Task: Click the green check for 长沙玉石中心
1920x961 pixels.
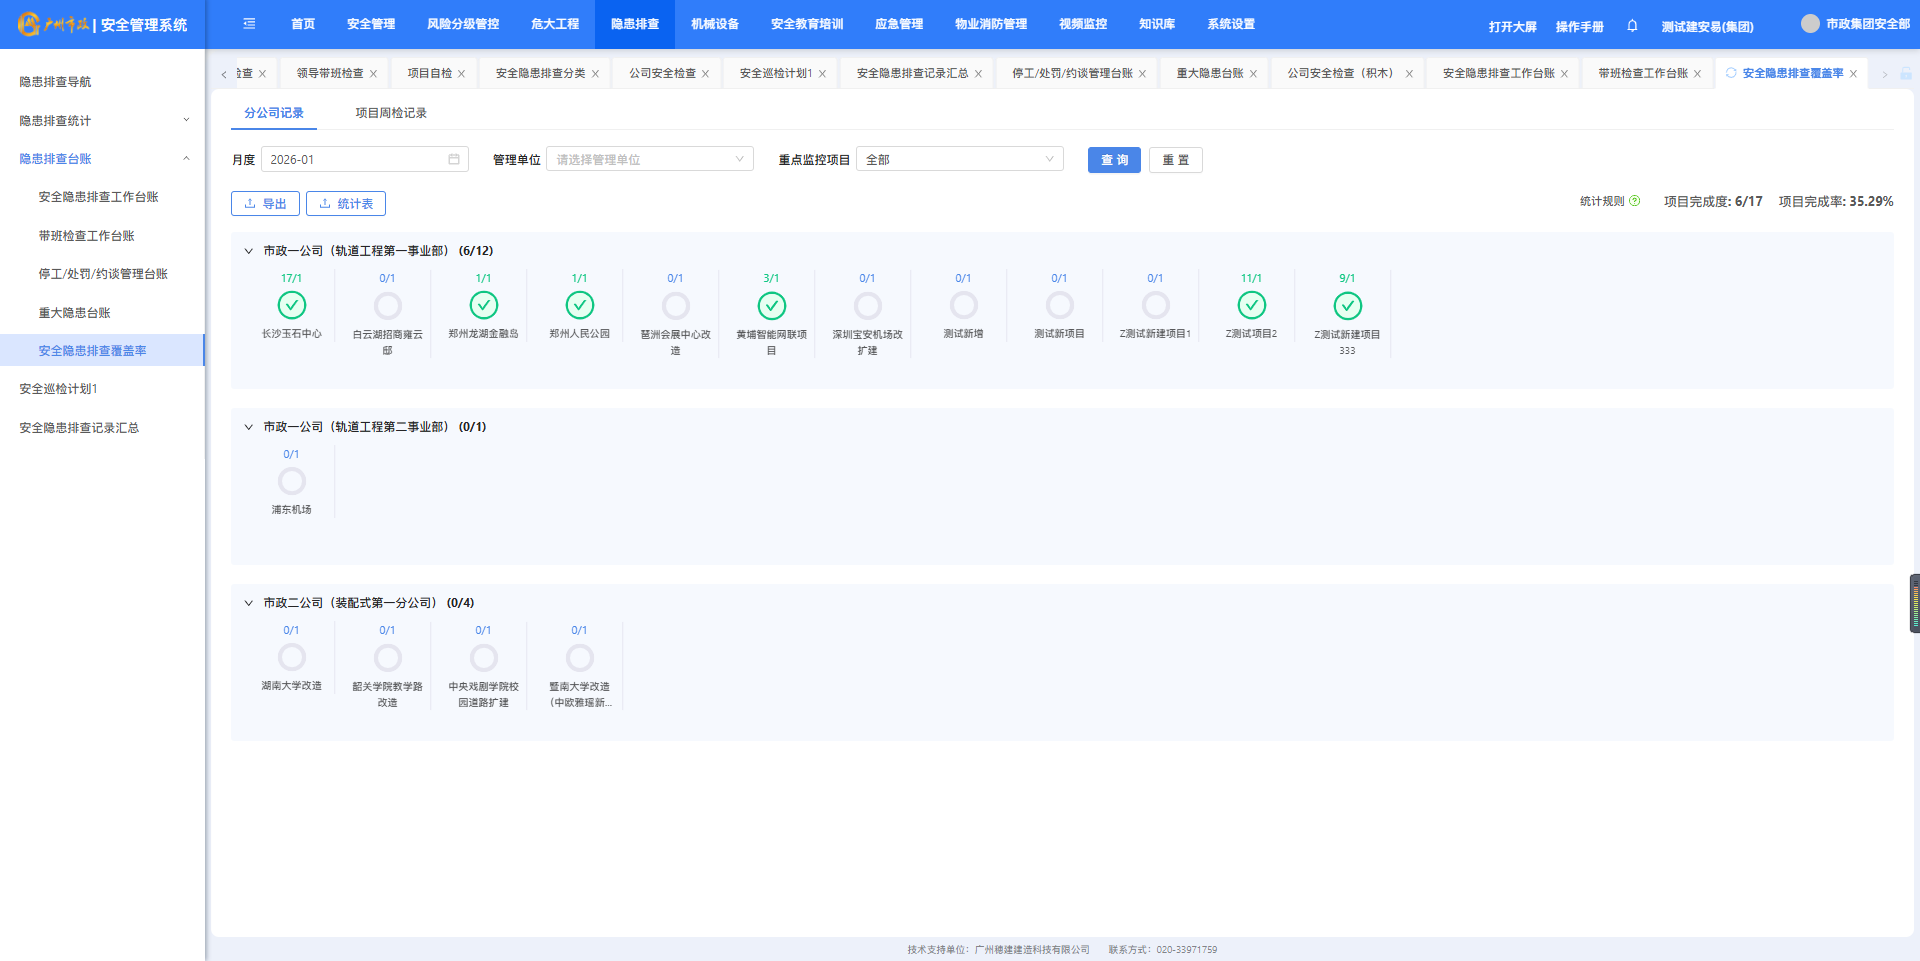Action: point(292,305)
